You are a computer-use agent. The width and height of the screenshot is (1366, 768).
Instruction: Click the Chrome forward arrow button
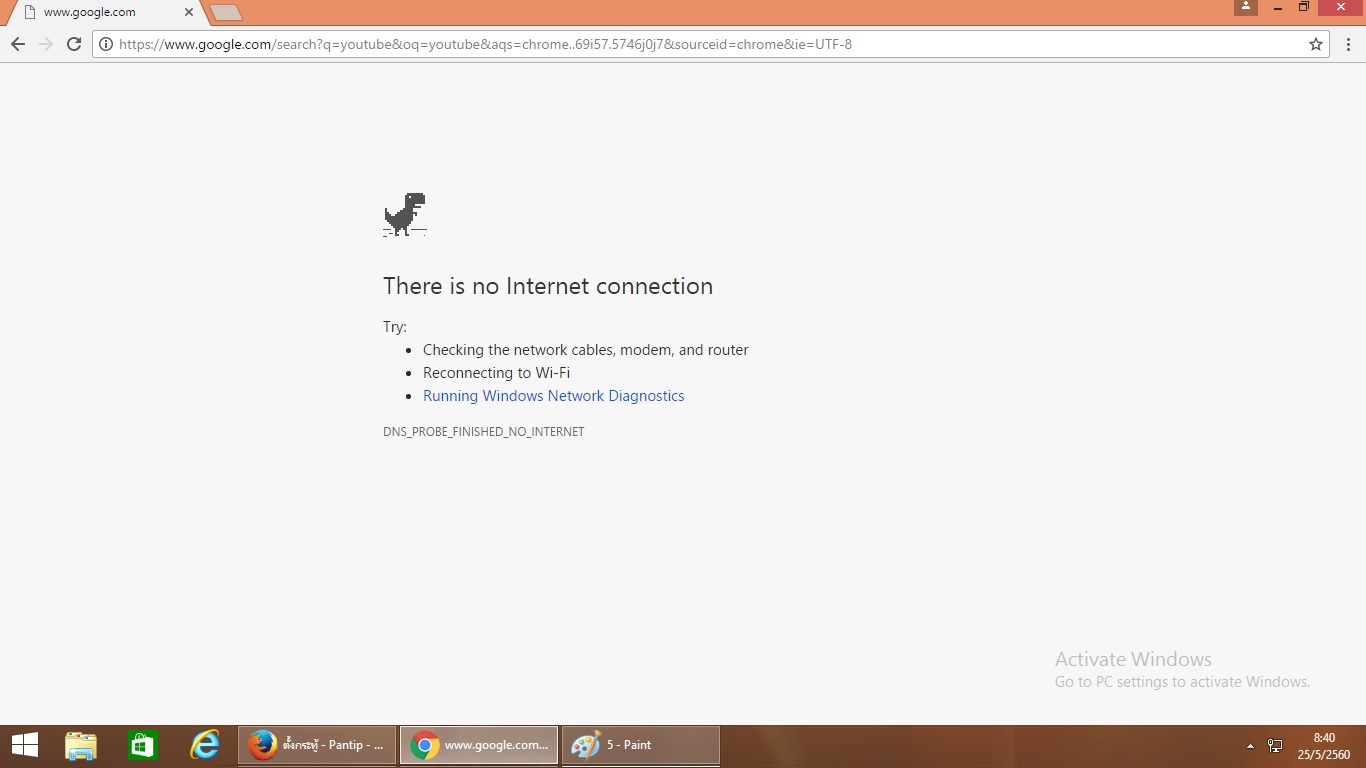(45, 44)
